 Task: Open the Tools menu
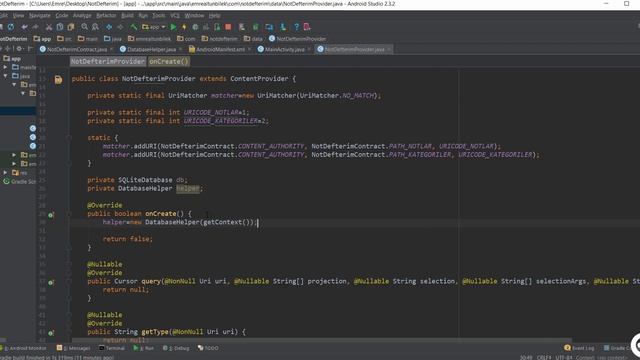(158, 16)
